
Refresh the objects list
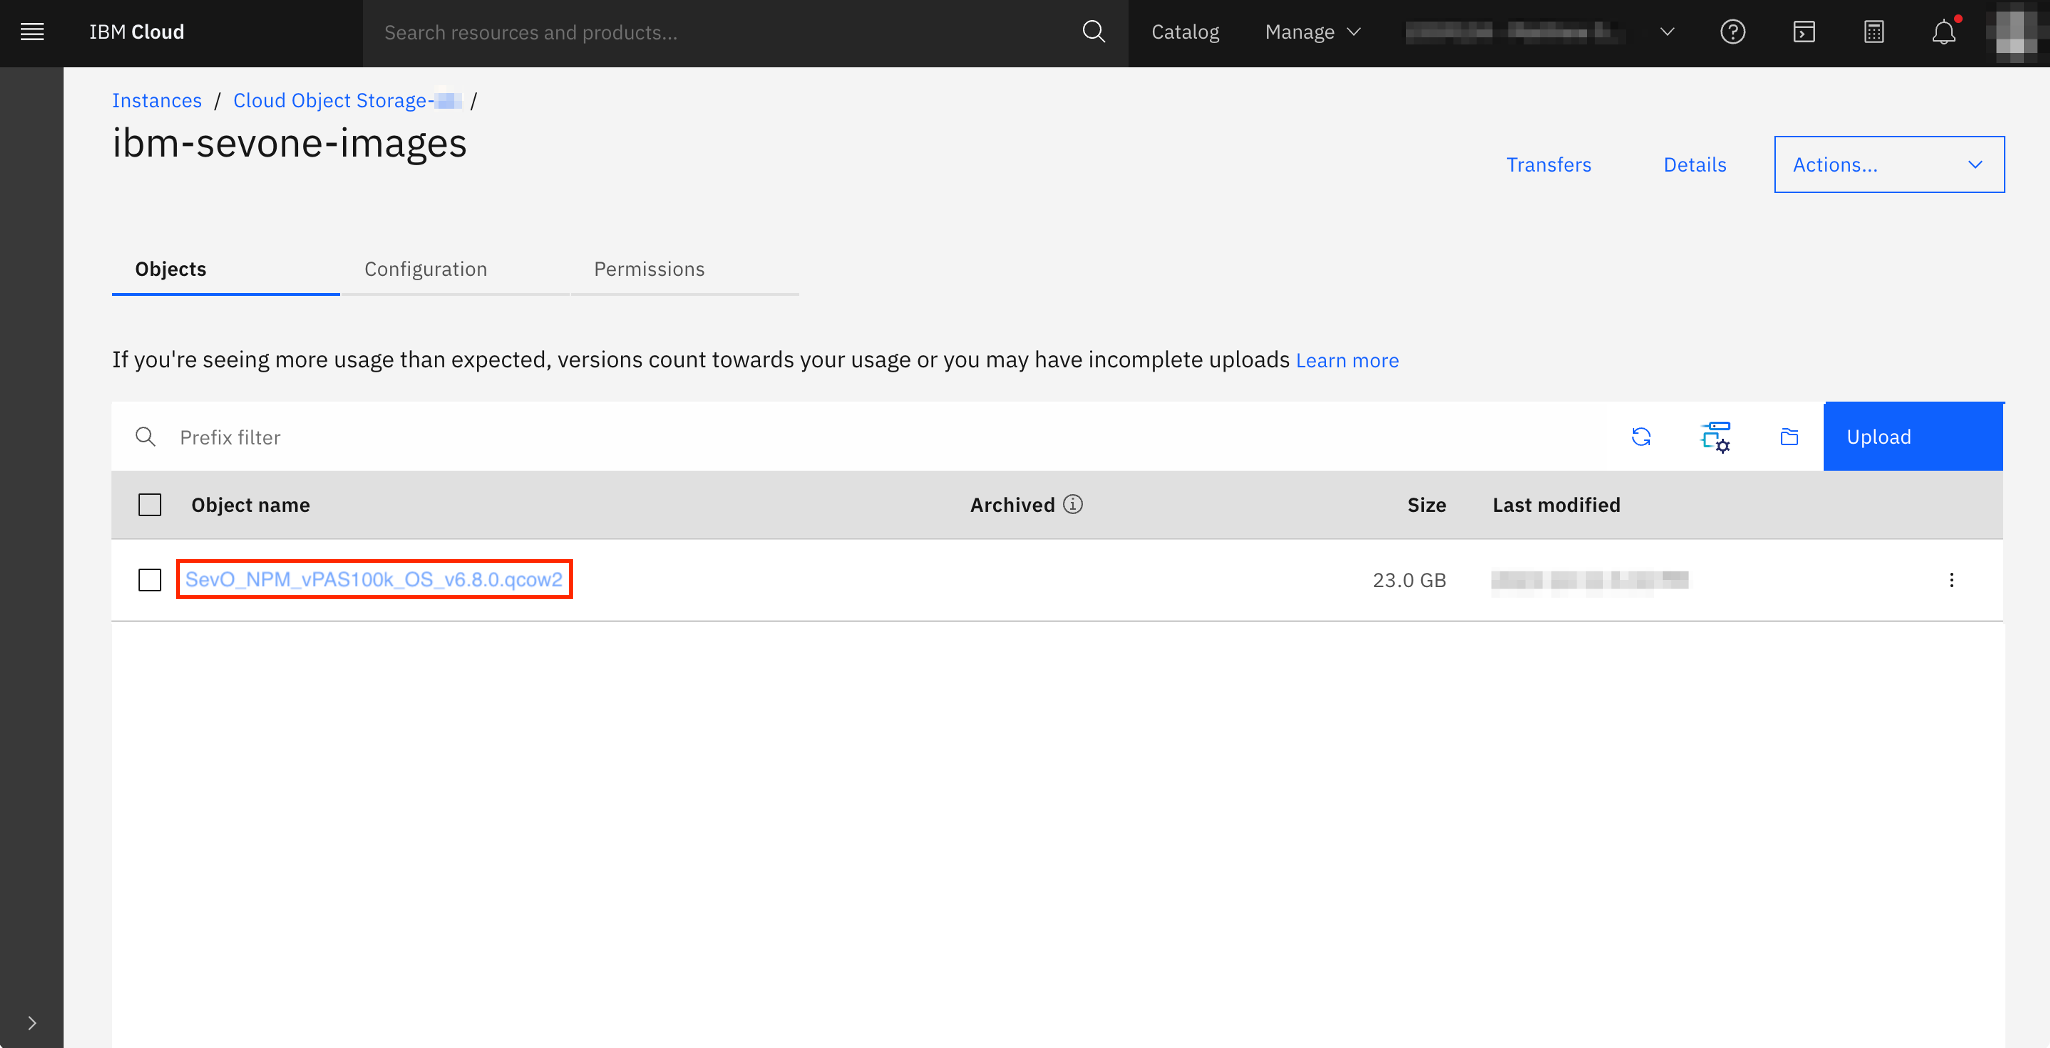(x=1641, y=437)
